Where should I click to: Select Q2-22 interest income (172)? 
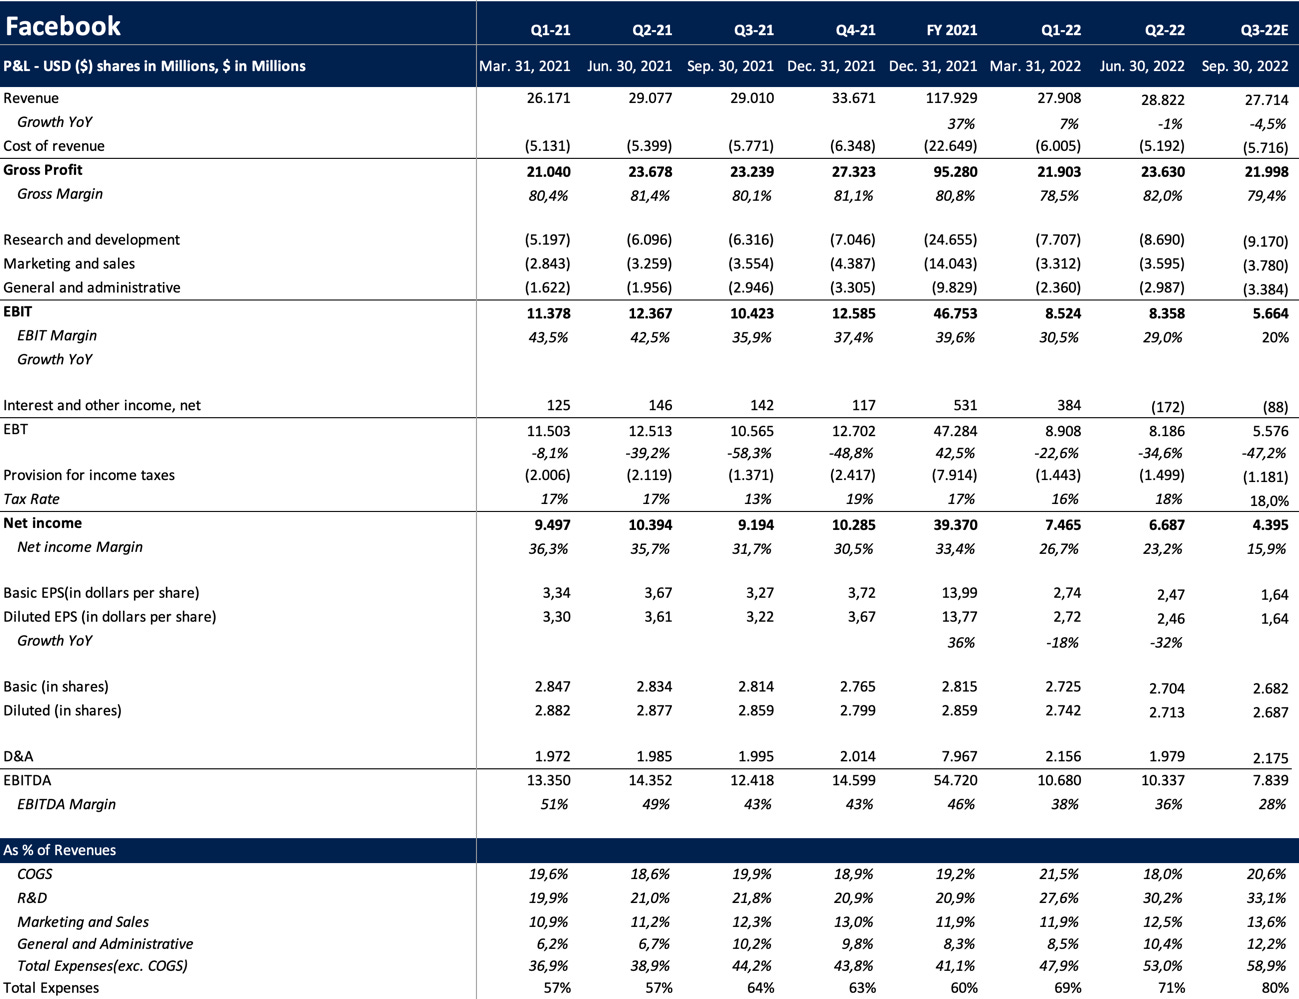click(x=1167, y=408)
